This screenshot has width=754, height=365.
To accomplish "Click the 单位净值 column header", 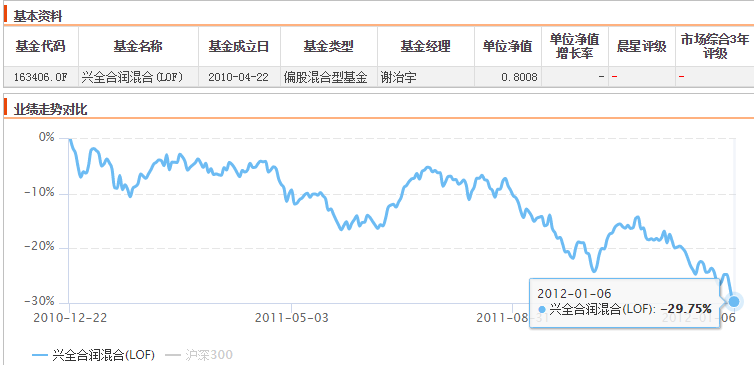I will click(x=508, y=46).
